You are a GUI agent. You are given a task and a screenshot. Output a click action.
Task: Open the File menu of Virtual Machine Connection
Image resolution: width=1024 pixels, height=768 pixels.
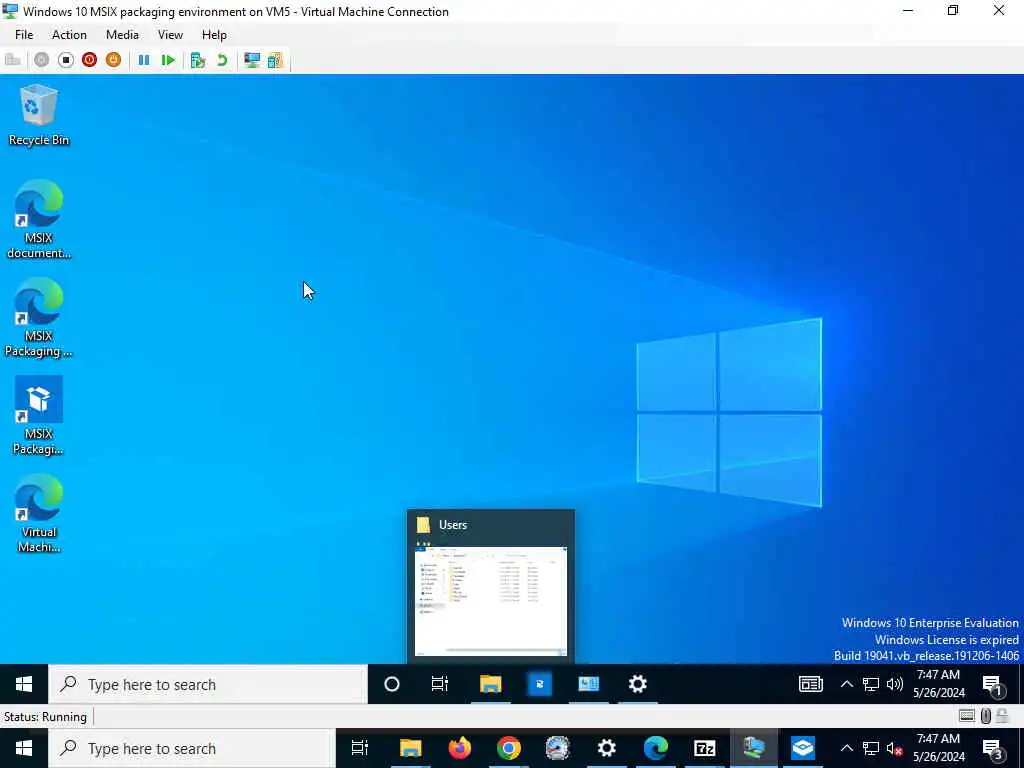tap(24, 35)
